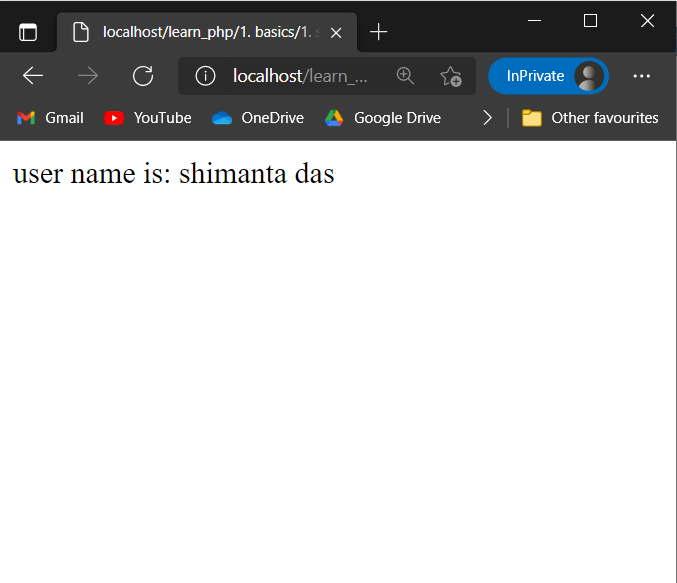
Task: Open Settings and more ellipsis menu
Action: point(642,76)
